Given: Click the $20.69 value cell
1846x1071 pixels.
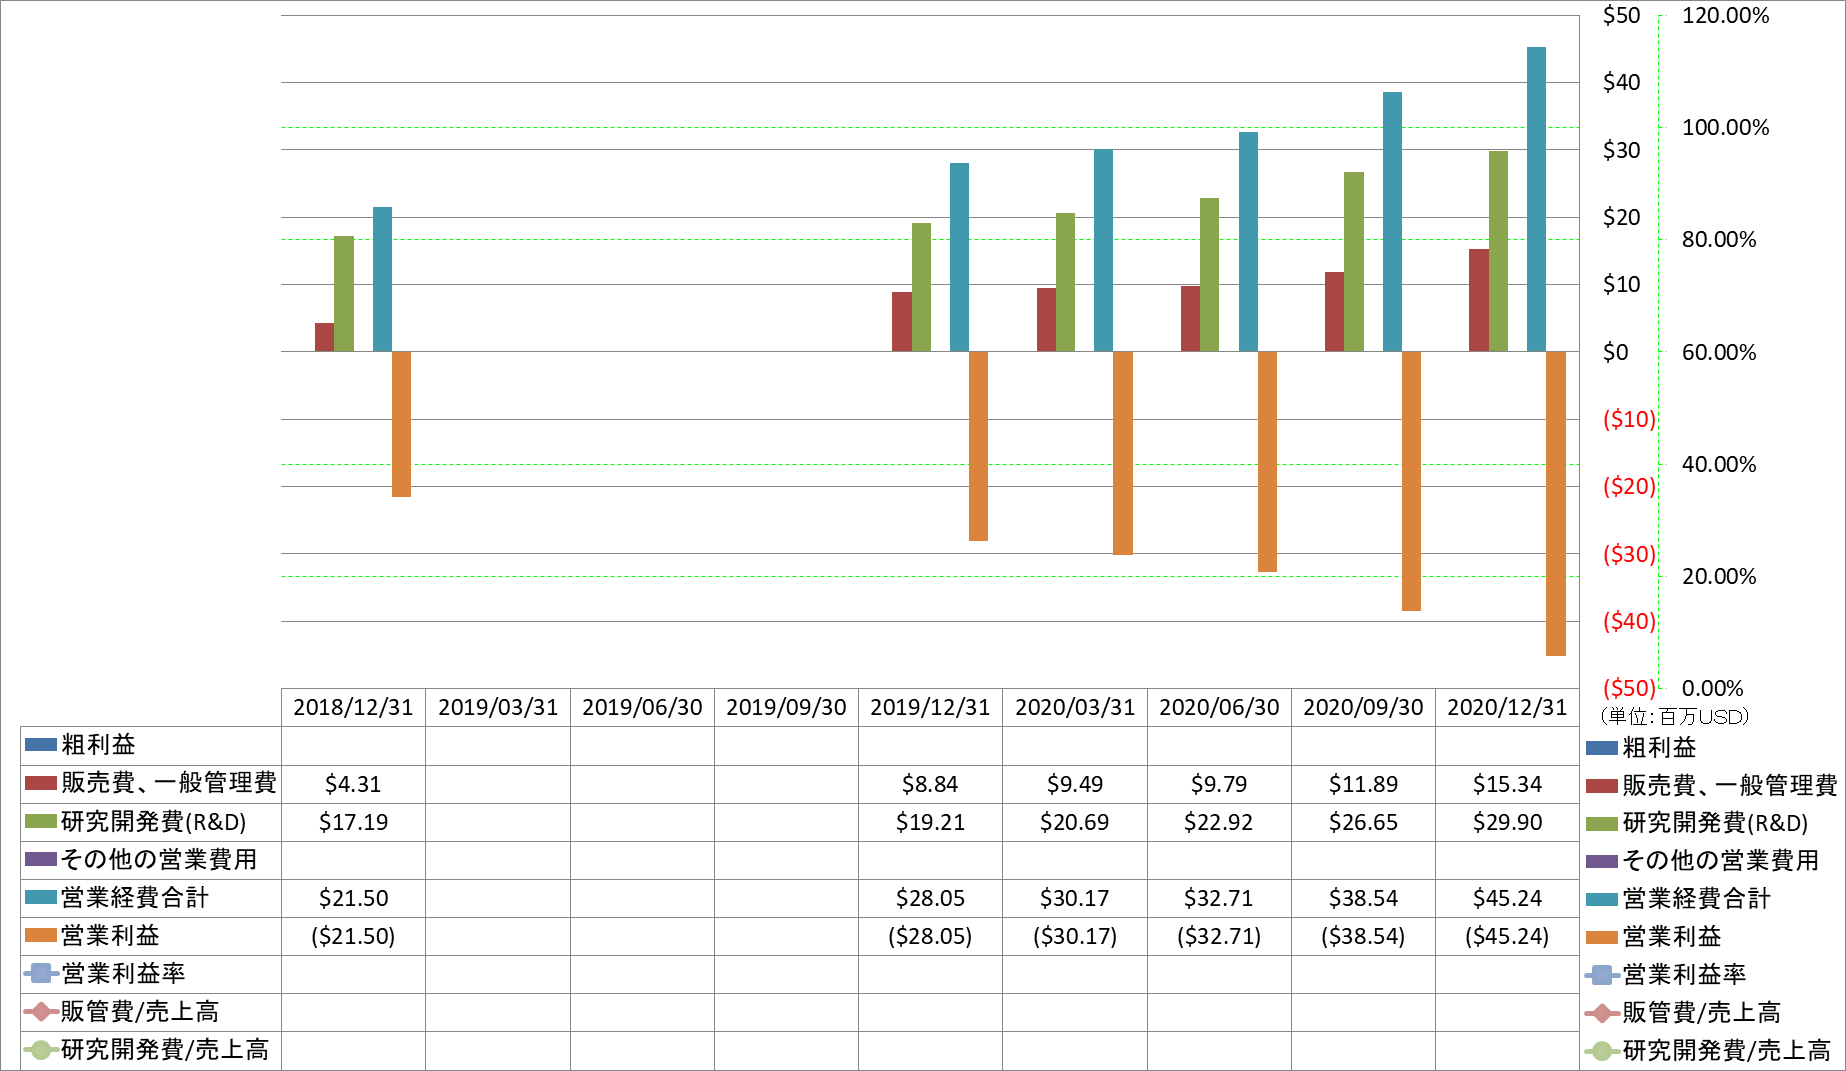Looking at the screenshot, I should point(1075,822).
